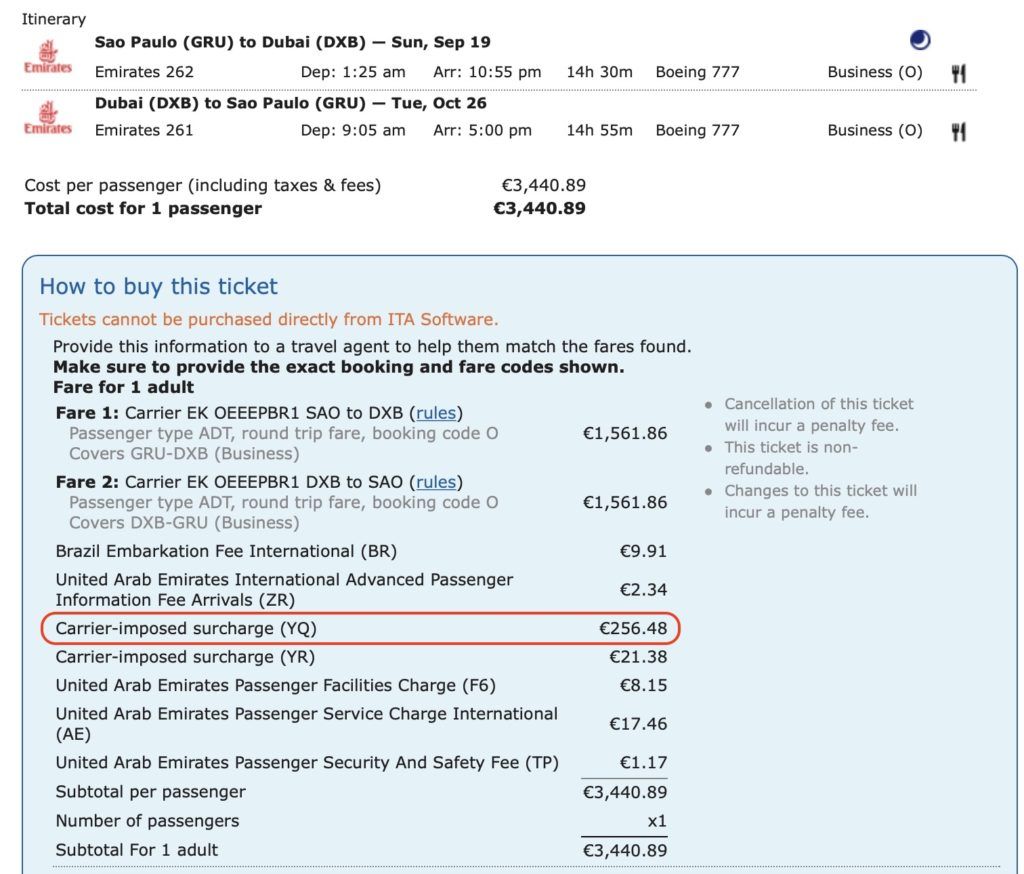Click the Emirates logo beside flight 261
The image size is (1024, 874).
tap(48, 117)
